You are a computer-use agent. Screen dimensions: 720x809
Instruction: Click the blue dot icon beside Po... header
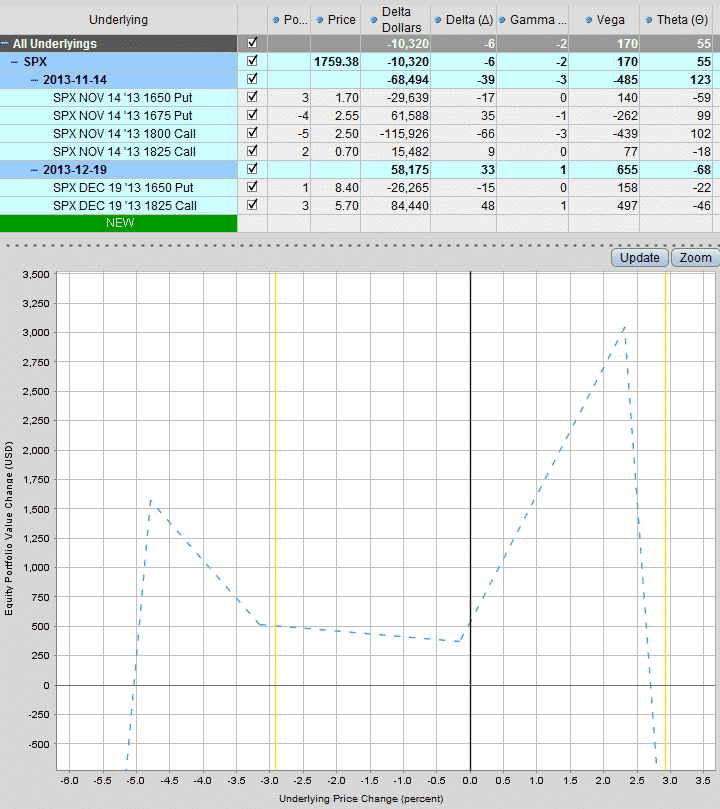[276, 20]
